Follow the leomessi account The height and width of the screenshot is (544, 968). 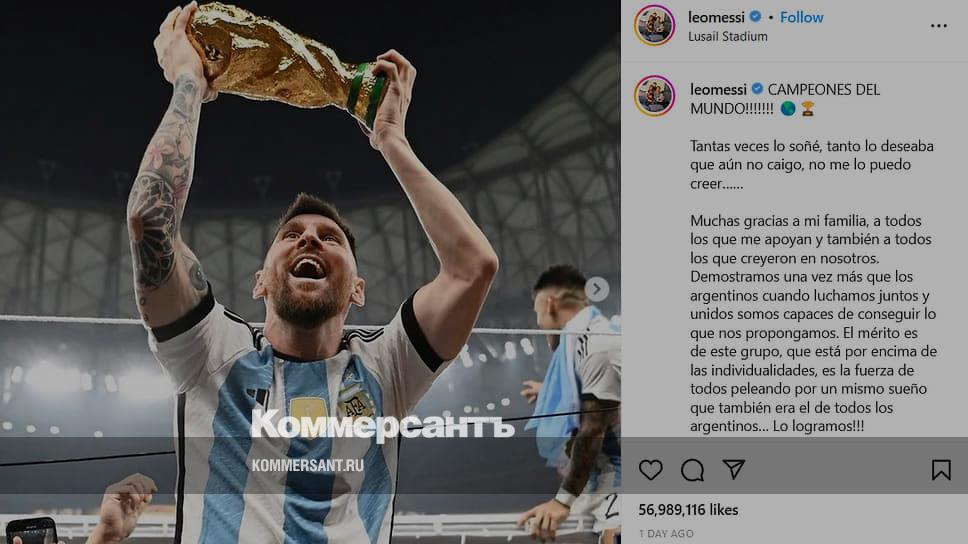click(x=801, y=17)
